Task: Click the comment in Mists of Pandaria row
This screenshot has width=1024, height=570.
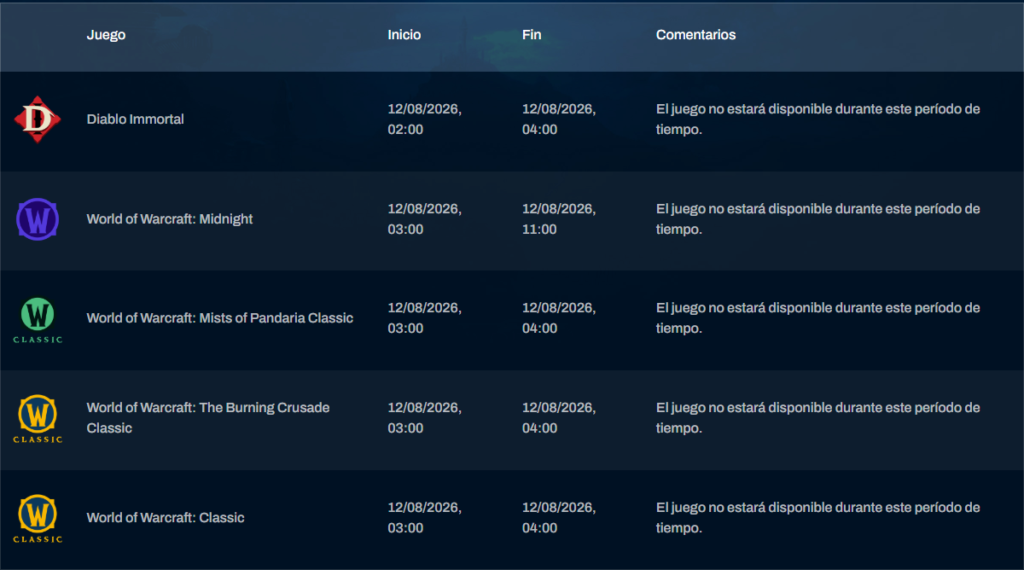Action: [x=818, y=318]
